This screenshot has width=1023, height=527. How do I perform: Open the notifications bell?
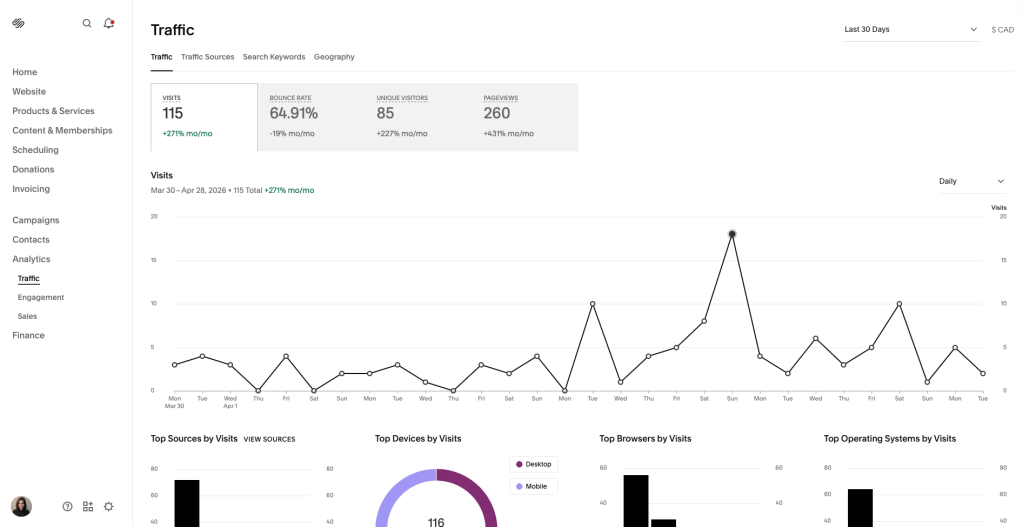point(109,23)
